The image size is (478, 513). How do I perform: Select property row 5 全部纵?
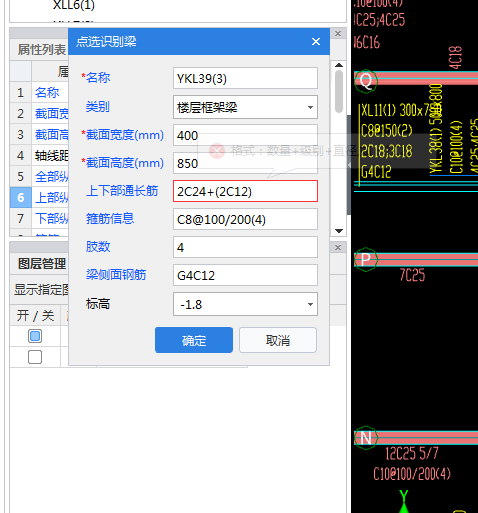39,176
